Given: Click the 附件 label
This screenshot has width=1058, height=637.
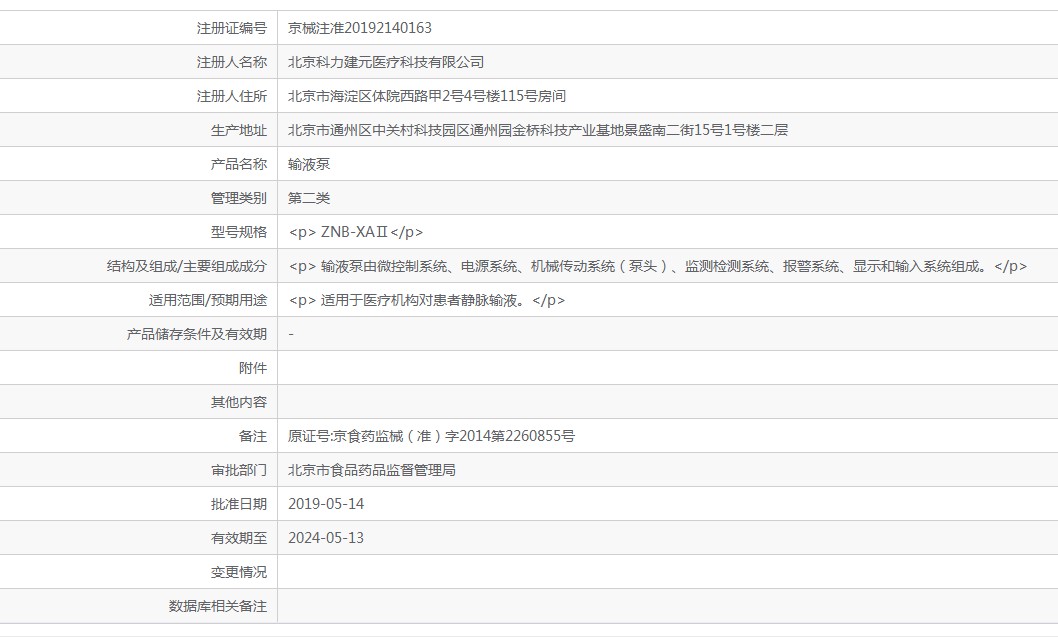Looking at the screenshot, I should click(x=253, y=368).
